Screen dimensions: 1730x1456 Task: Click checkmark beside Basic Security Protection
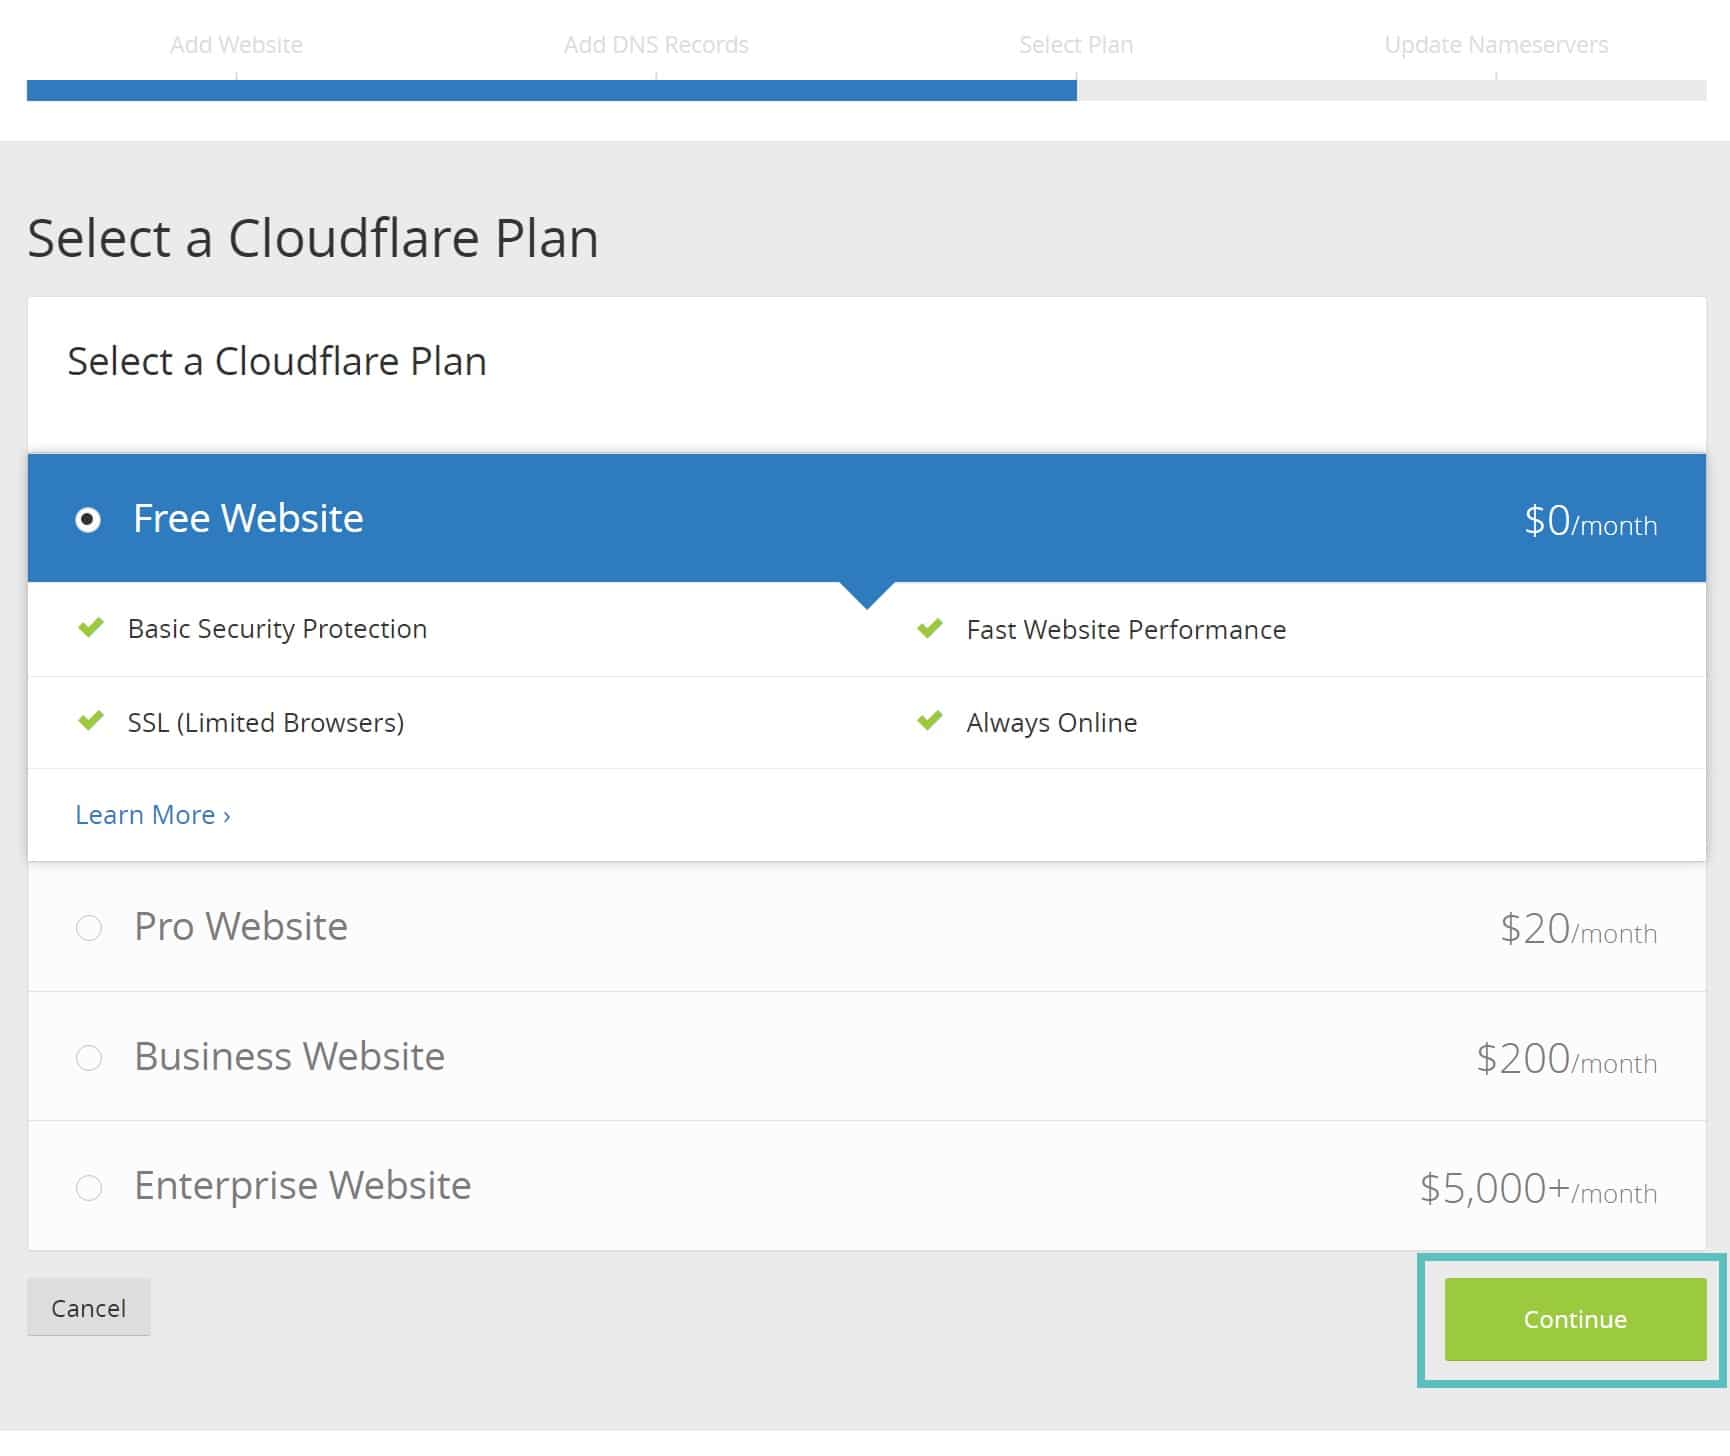tap(91, 629)
